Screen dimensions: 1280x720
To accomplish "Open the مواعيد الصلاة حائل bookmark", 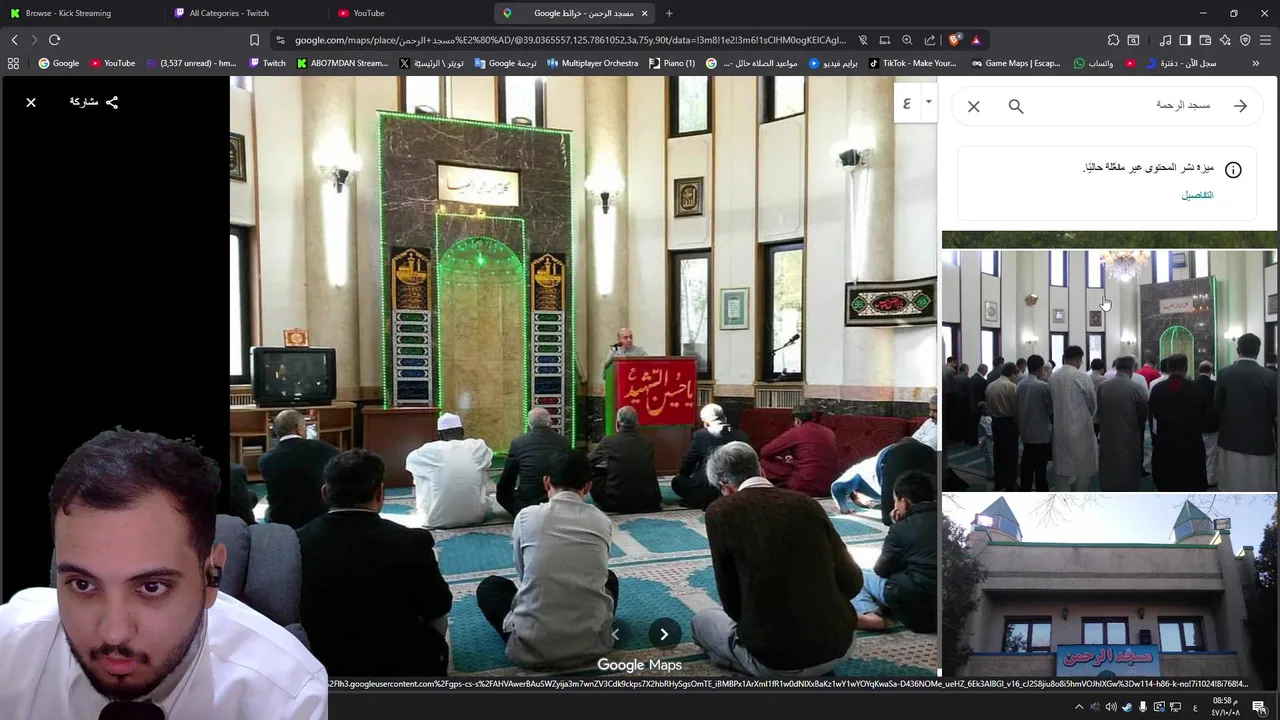I will point(751,63).
